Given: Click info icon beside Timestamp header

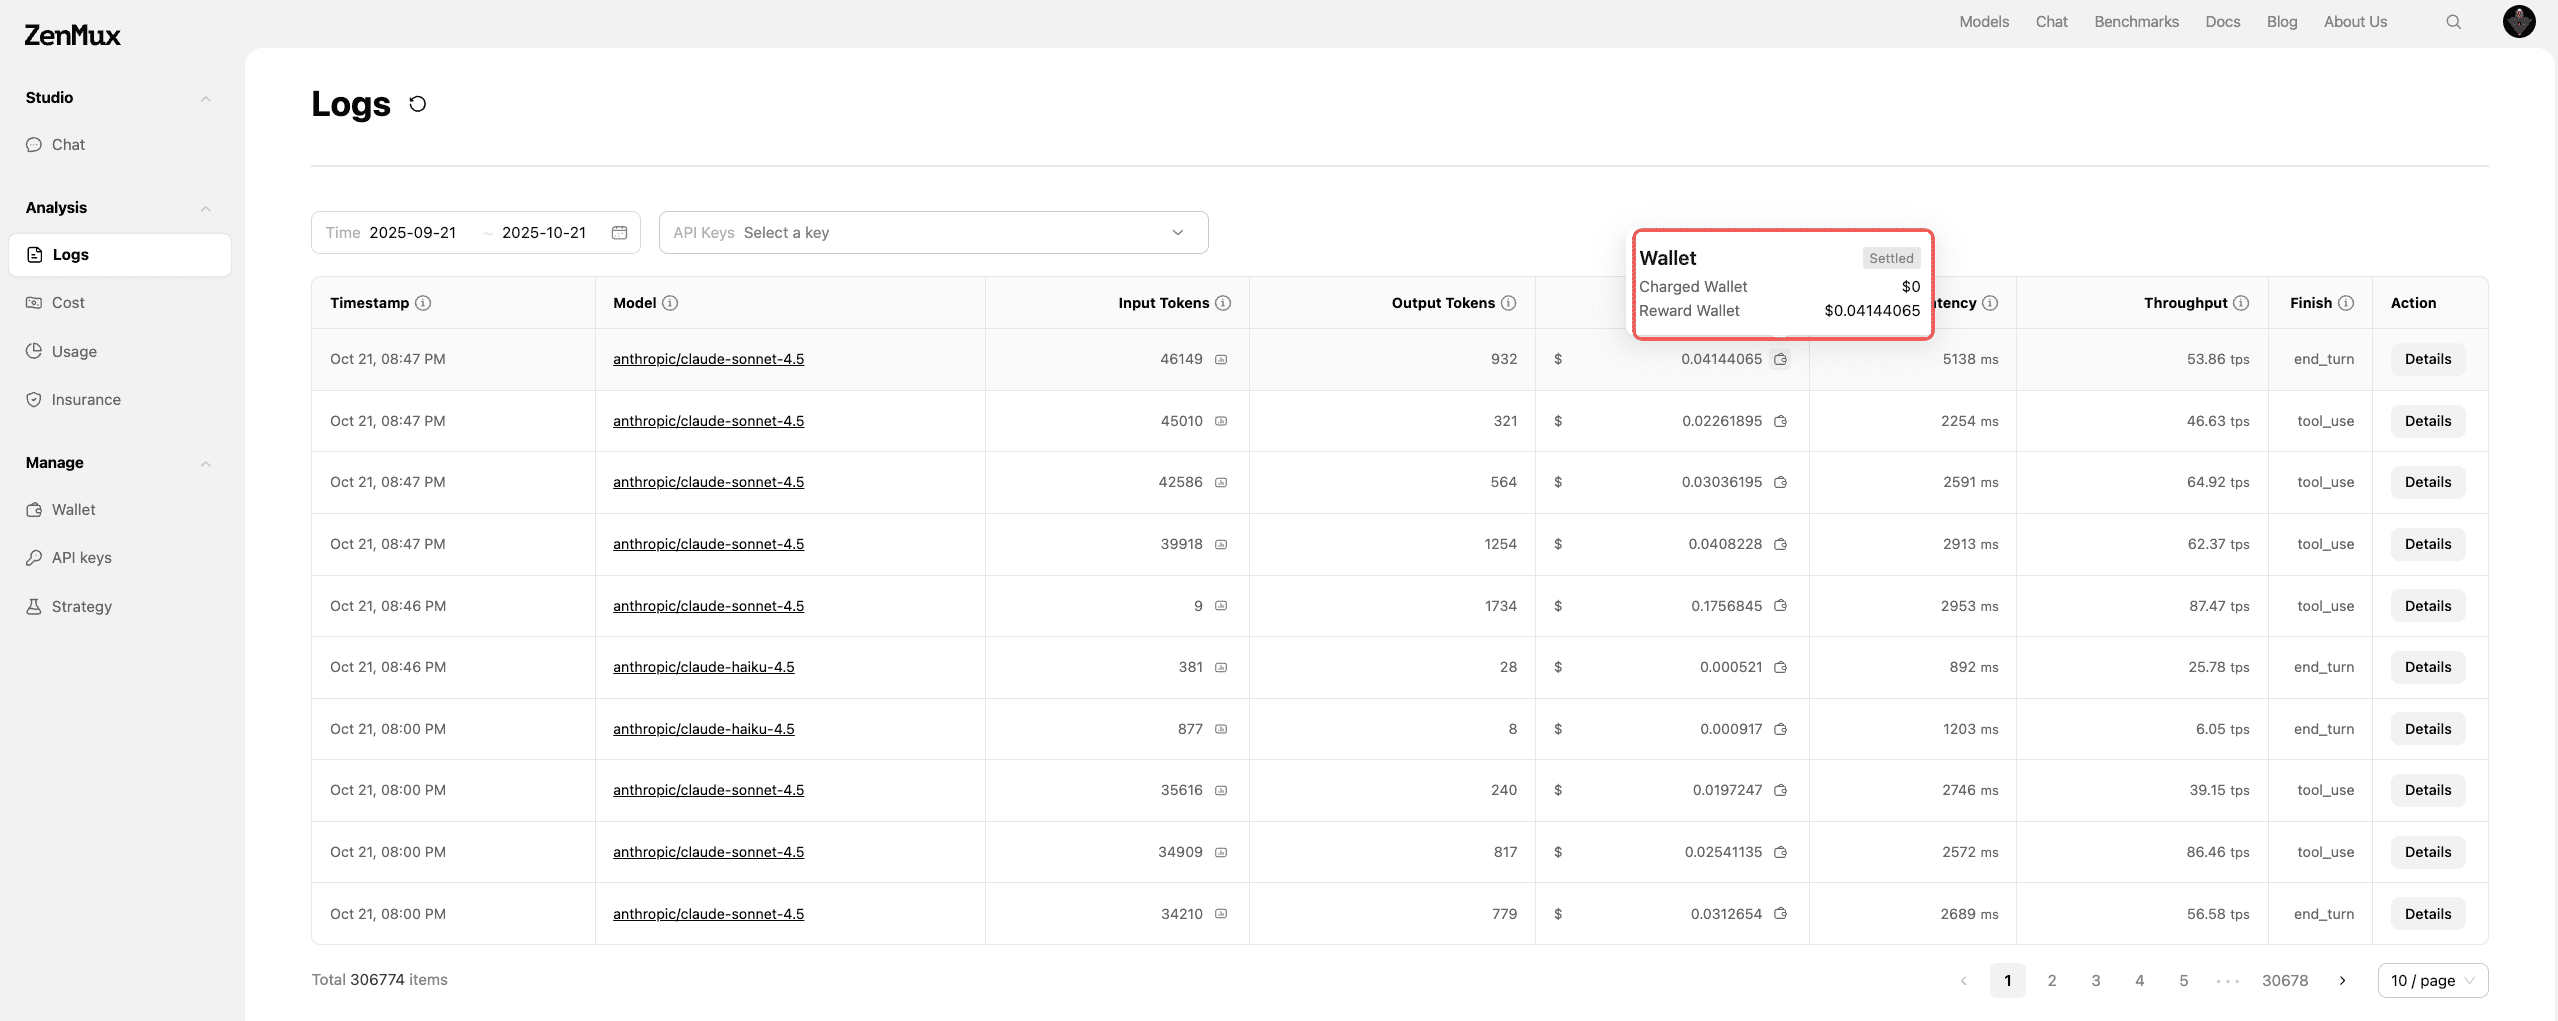Looking at the screenshot, I should (x=423, y=303).
